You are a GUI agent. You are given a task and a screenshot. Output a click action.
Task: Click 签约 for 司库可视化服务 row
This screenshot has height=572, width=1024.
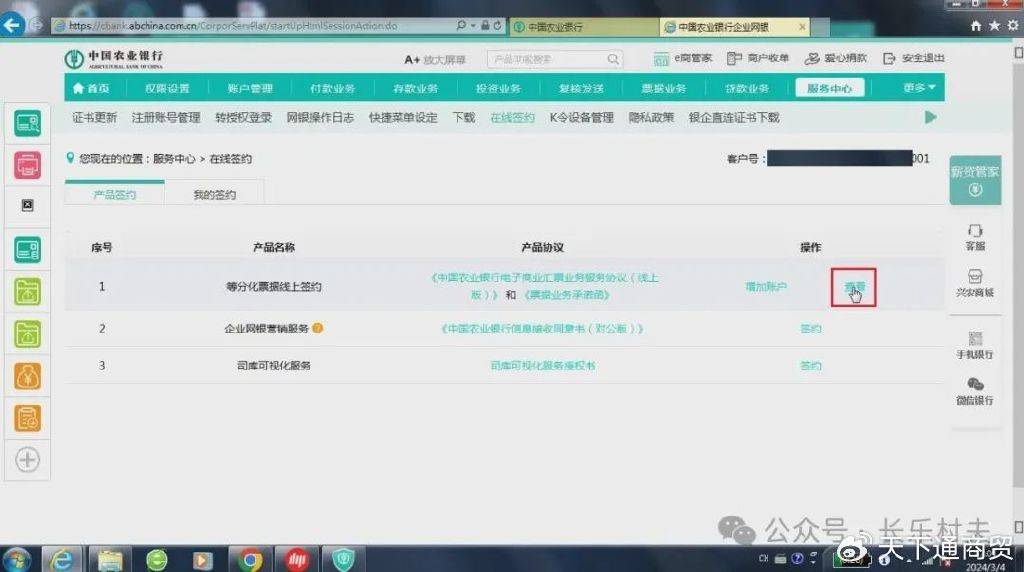(x=810, y=366)
